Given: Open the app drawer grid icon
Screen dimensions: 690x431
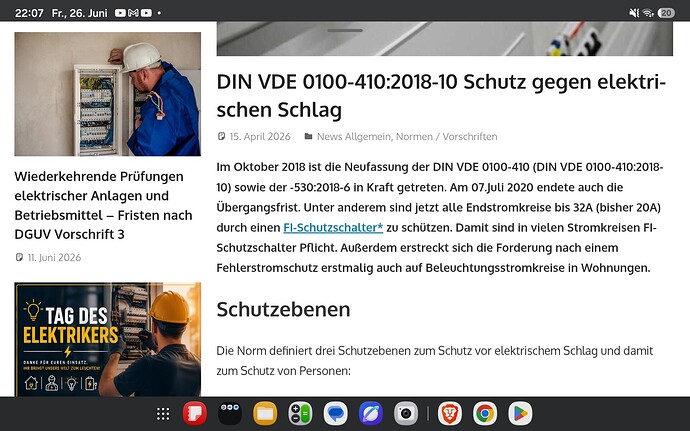Looking at the screenshot, I should click(x=163, y=414).
